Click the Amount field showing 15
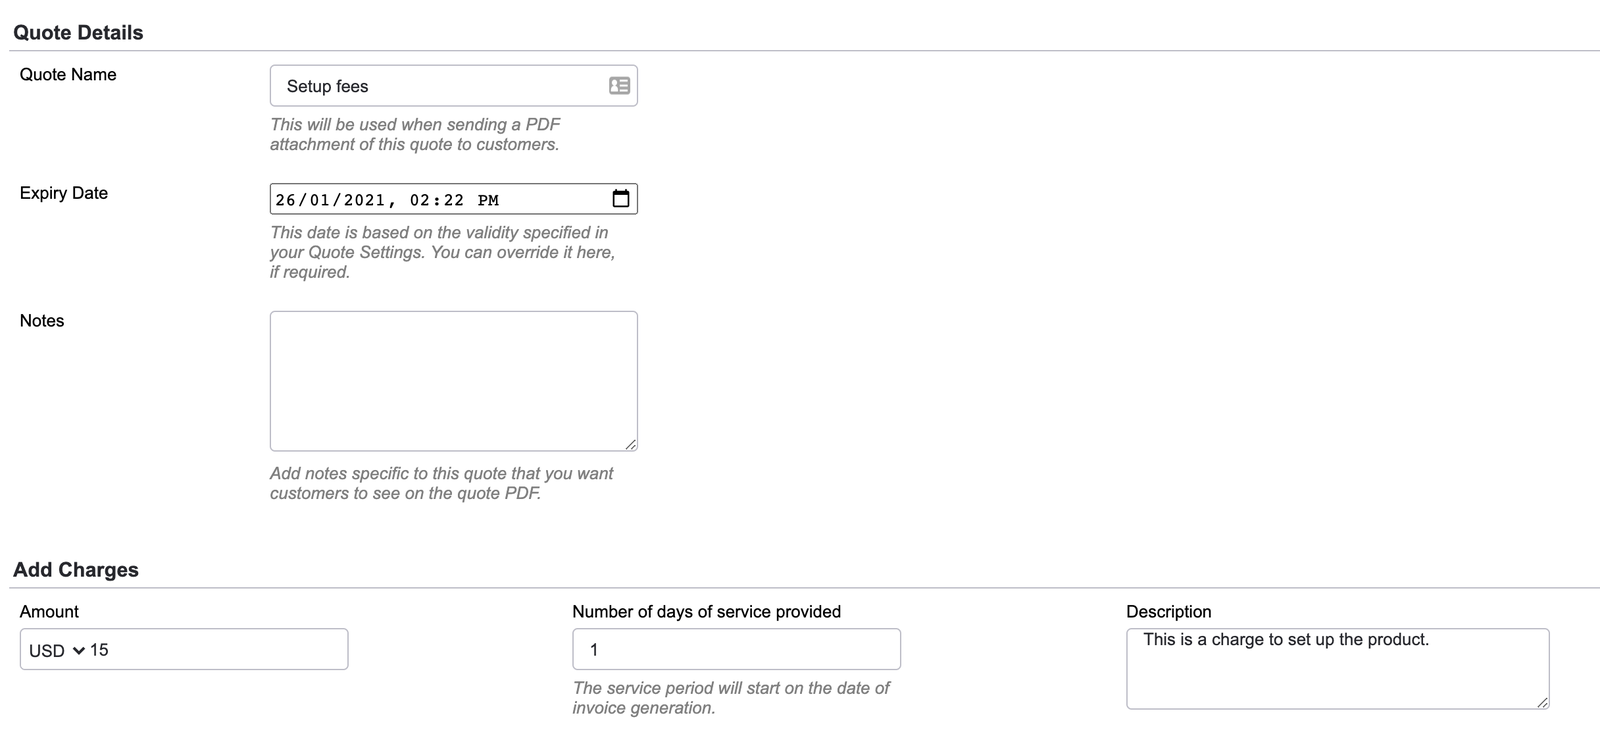Screen dimensions: 1600x736 (215, 650)
